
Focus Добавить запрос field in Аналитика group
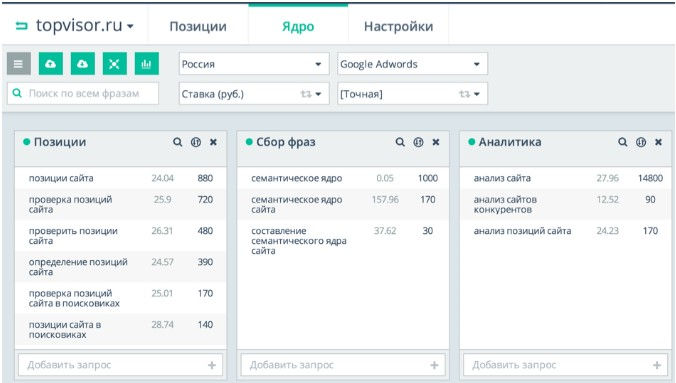[x=566, y=365]
